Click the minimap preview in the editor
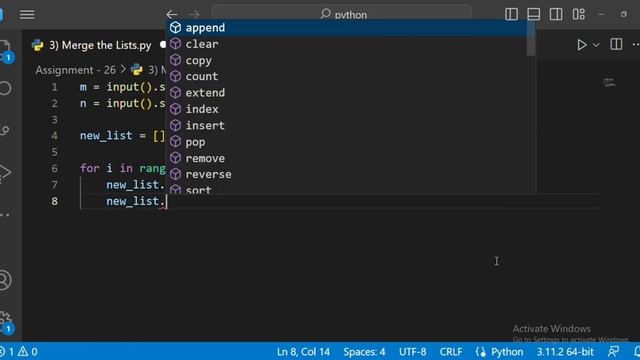 609,82
